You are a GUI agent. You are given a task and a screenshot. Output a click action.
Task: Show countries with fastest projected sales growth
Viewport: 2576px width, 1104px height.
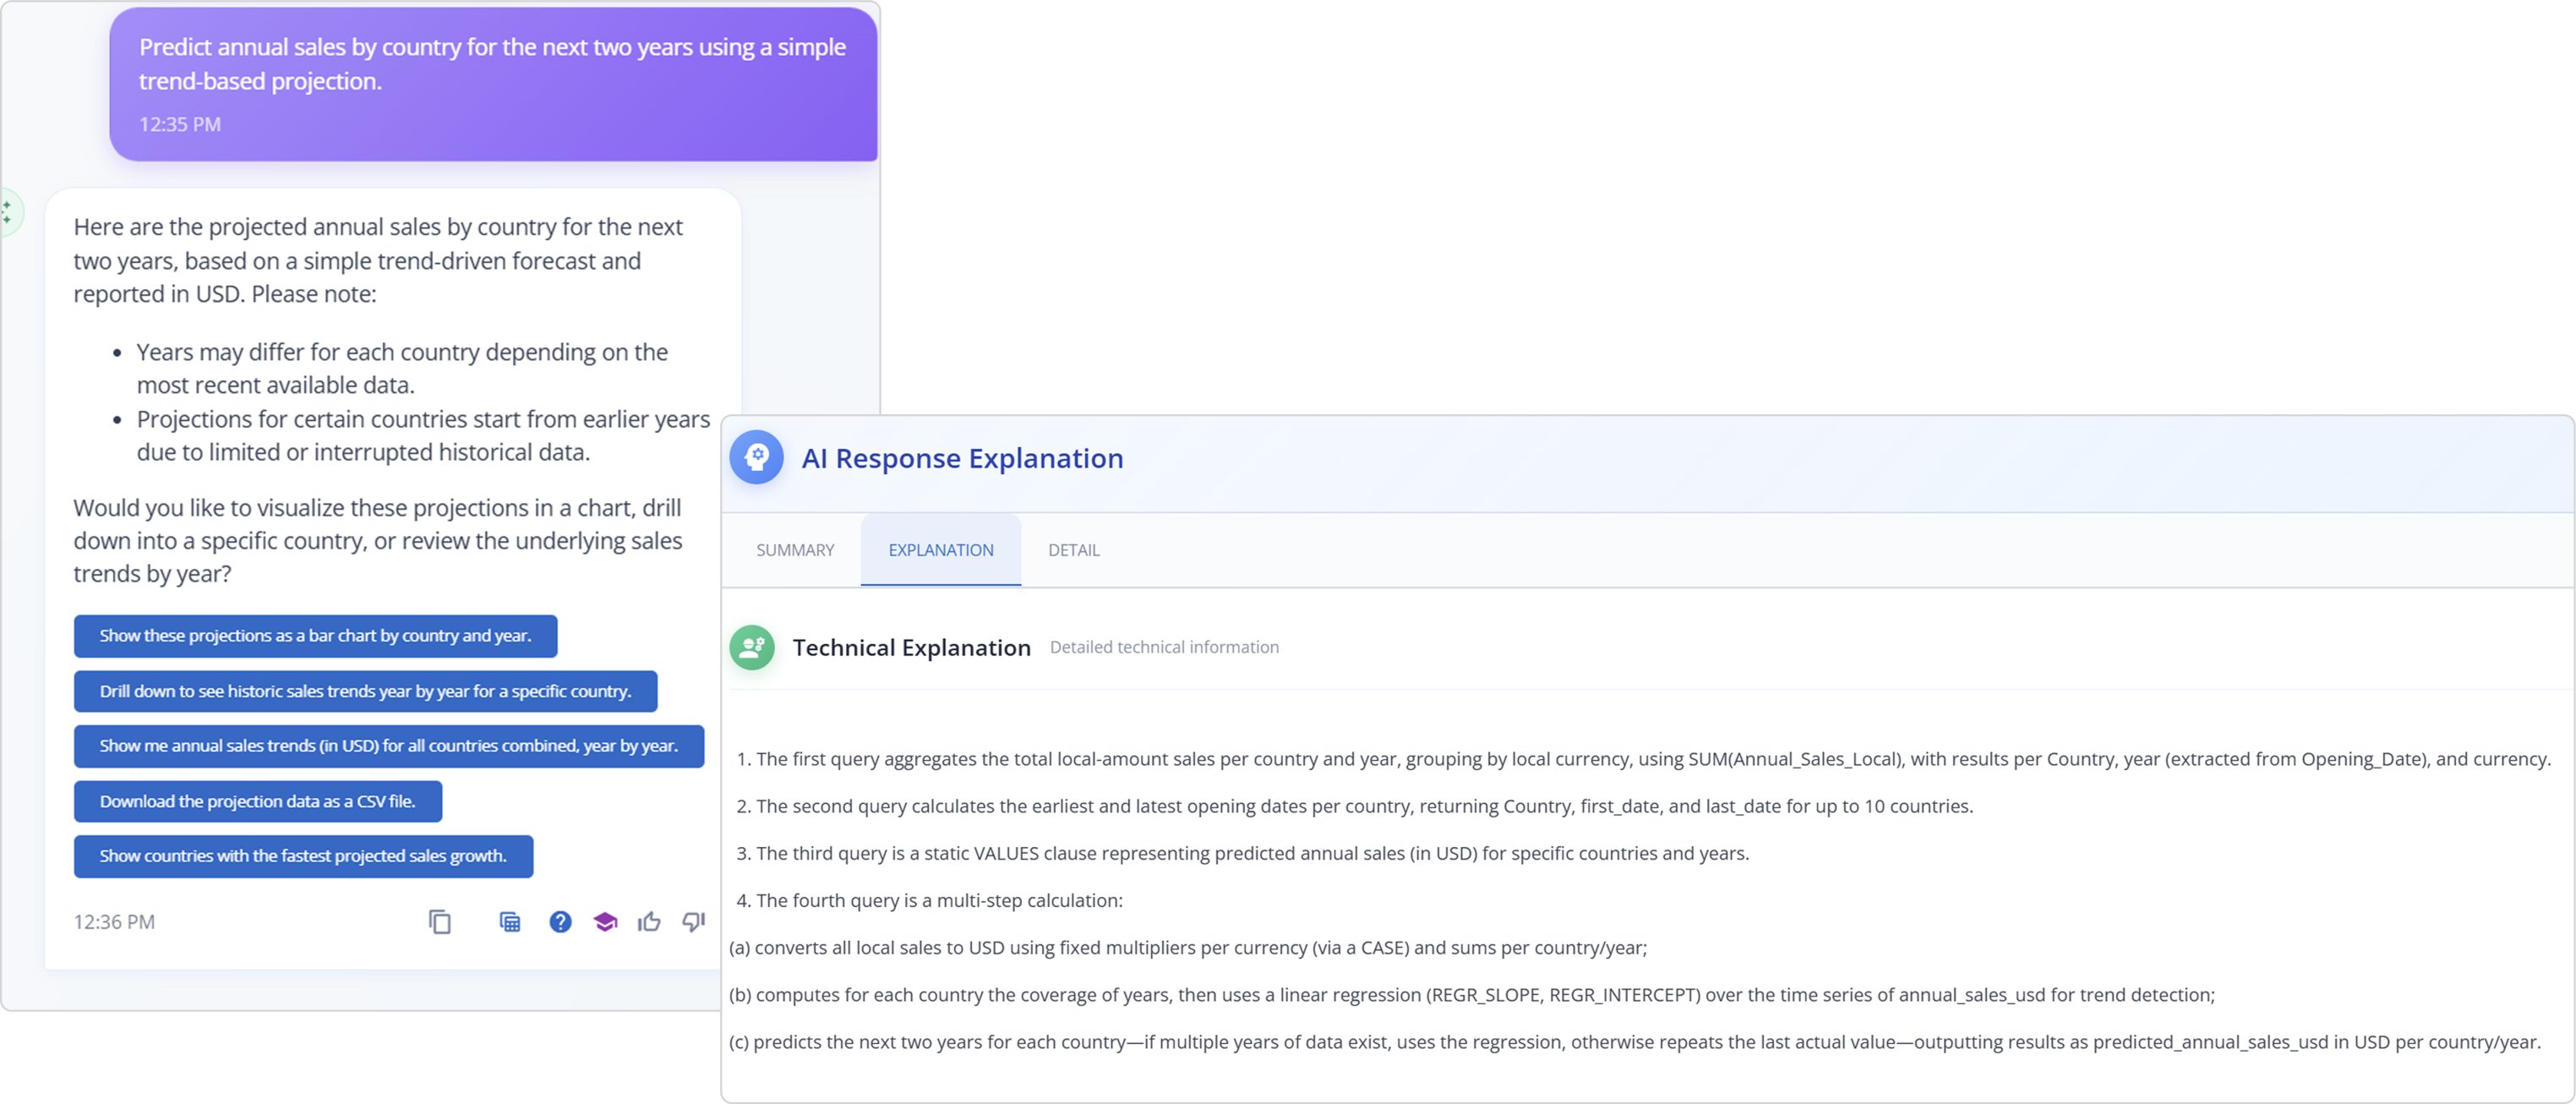(x=303, y=856)
